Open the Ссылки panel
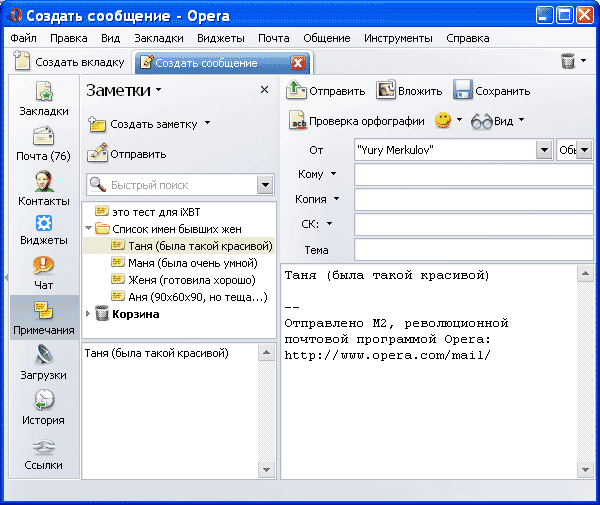The width and height of the screenshot is (600, 505). coord(43,454)
